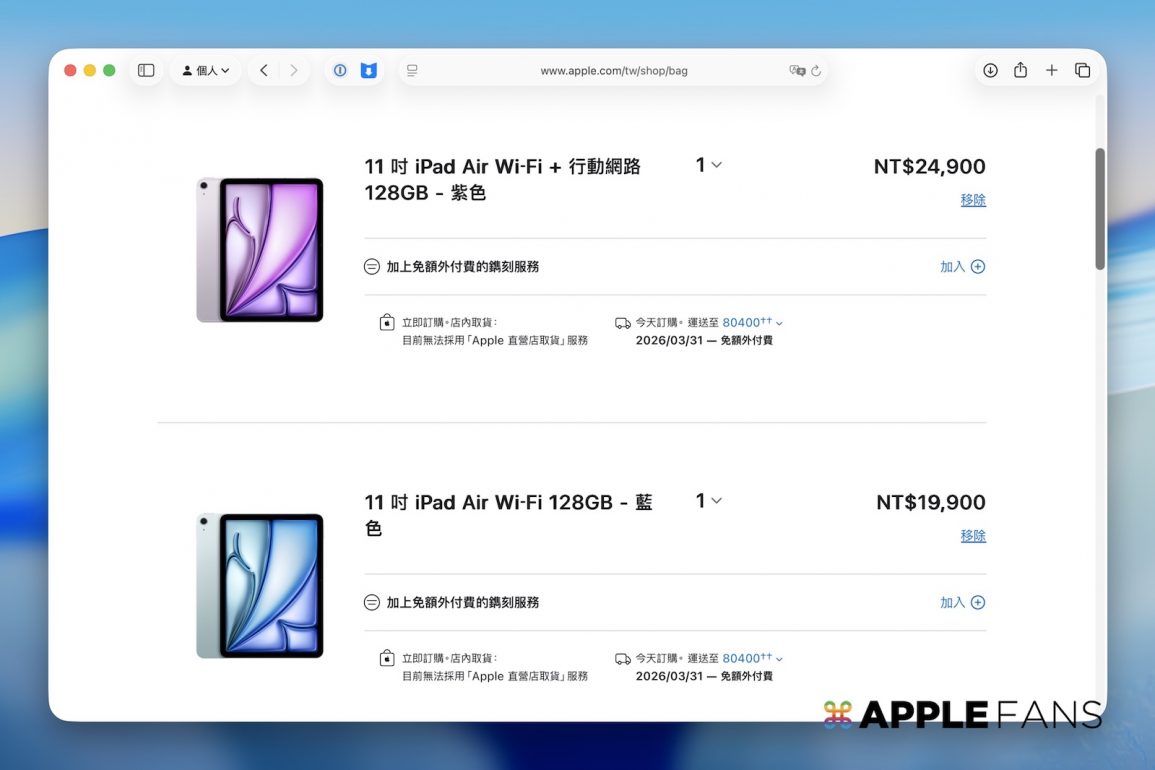Add engraving to the purple iPad Air
Screen dimensions: 1155x770
coord(962,267)
